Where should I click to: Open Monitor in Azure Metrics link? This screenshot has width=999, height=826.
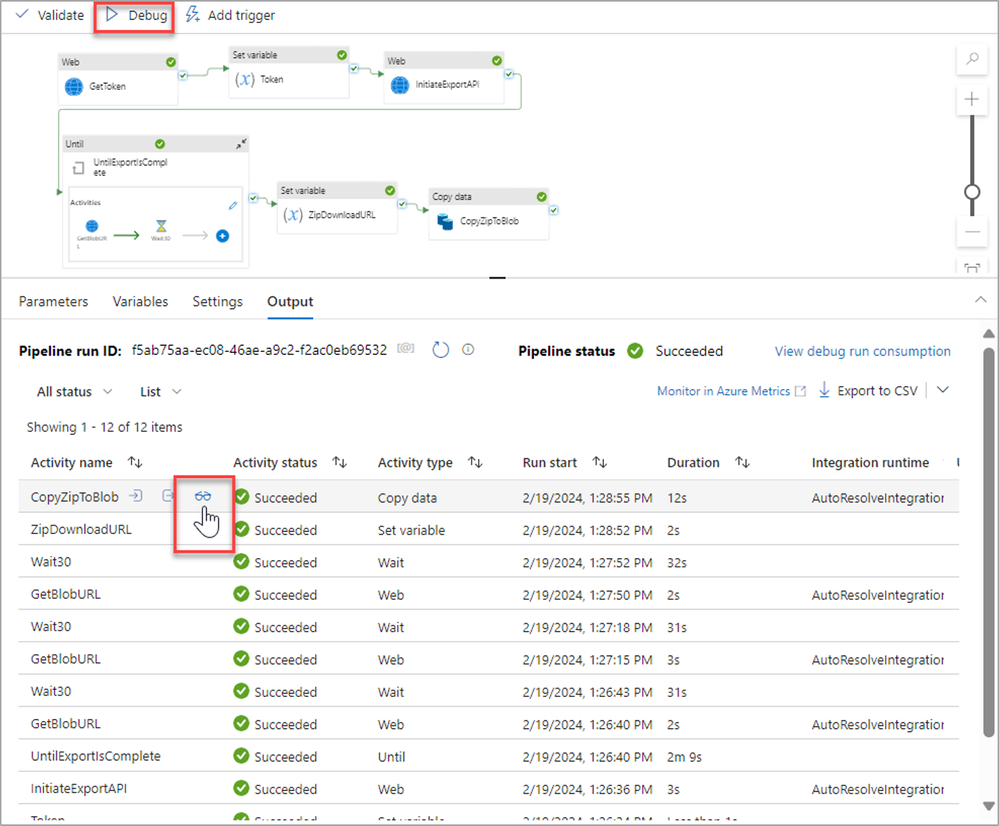(731, 391)
